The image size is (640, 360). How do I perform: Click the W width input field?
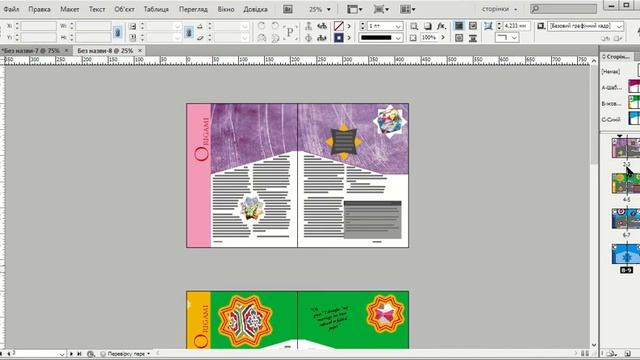coord(93,26)
